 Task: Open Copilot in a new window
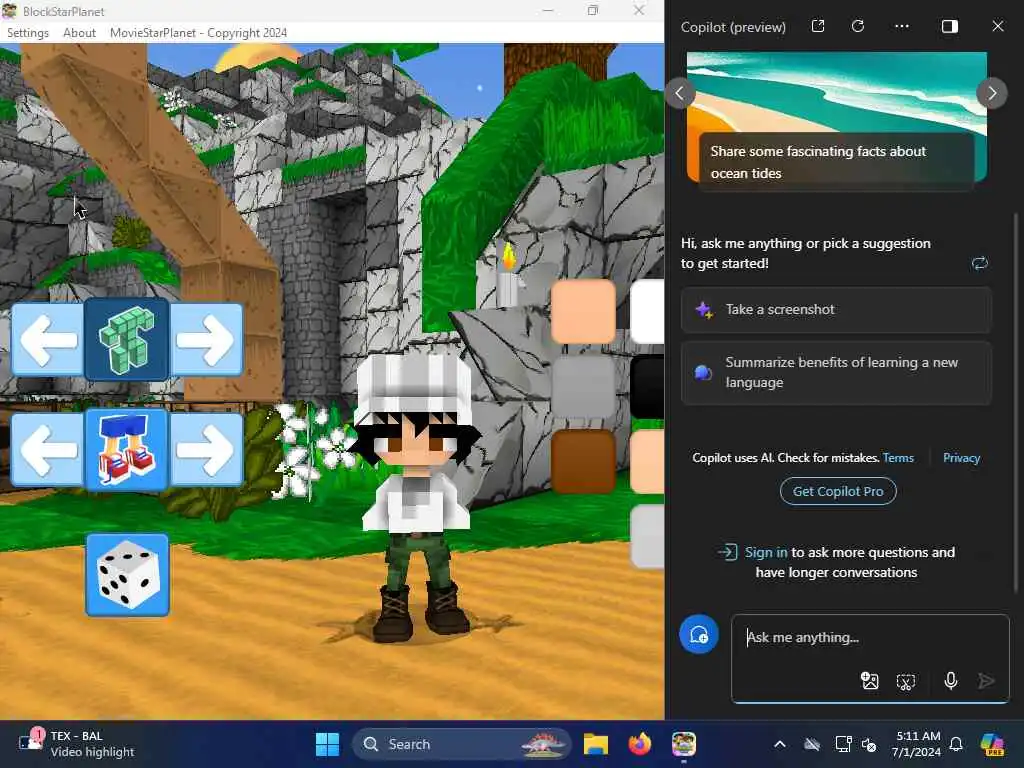pyautogui.click(x=818, y=26)
